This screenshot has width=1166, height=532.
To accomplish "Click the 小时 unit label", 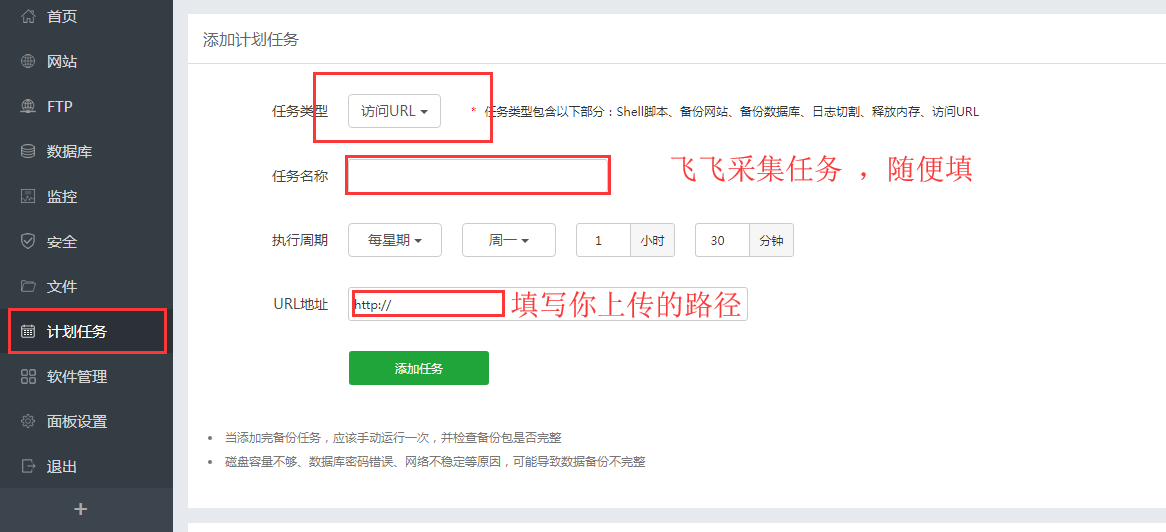I will 652,240.
